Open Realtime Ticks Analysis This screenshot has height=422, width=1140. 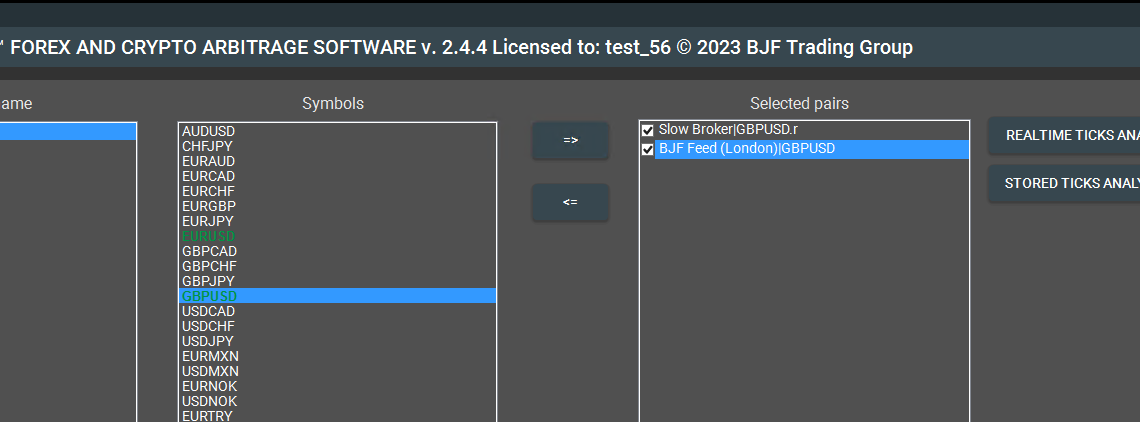(x=1064, y=135)
